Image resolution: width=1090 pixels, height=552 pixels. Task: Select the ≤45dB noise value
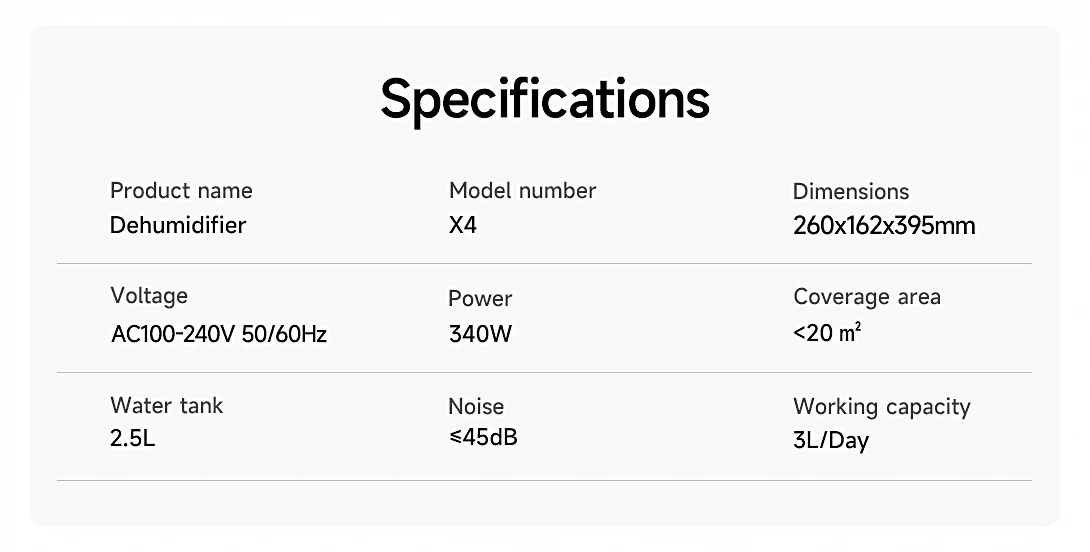tap(483, 438)
